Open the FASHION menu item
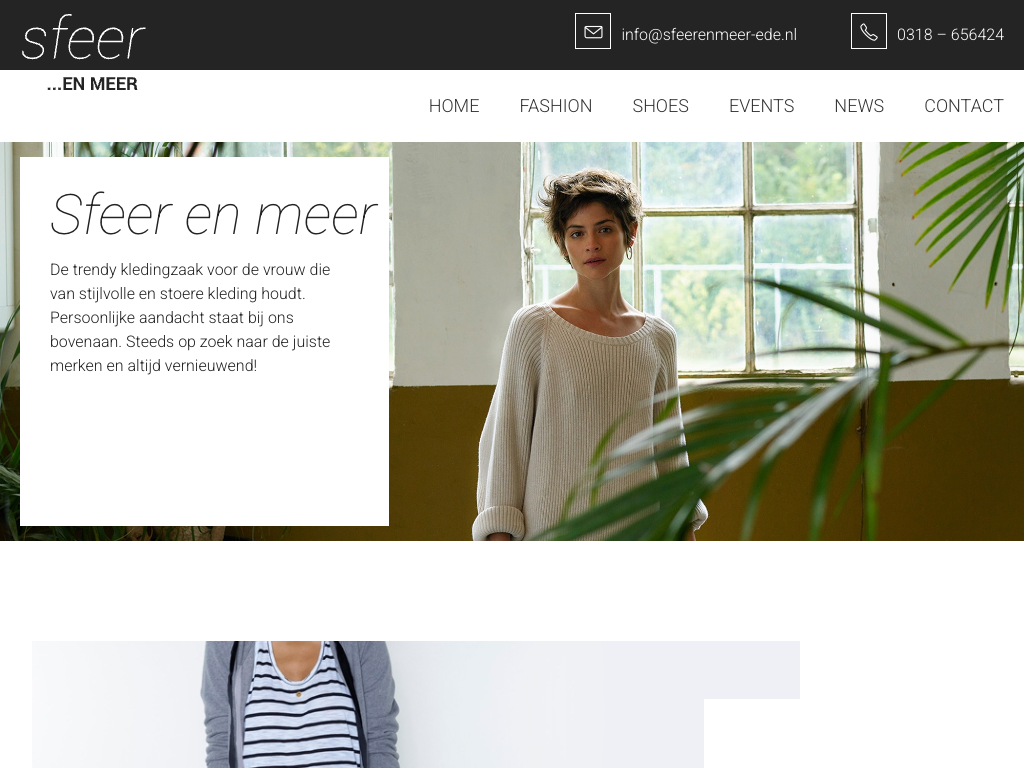1024x768 pixels. pyautogui.click(x=556, y=106)
